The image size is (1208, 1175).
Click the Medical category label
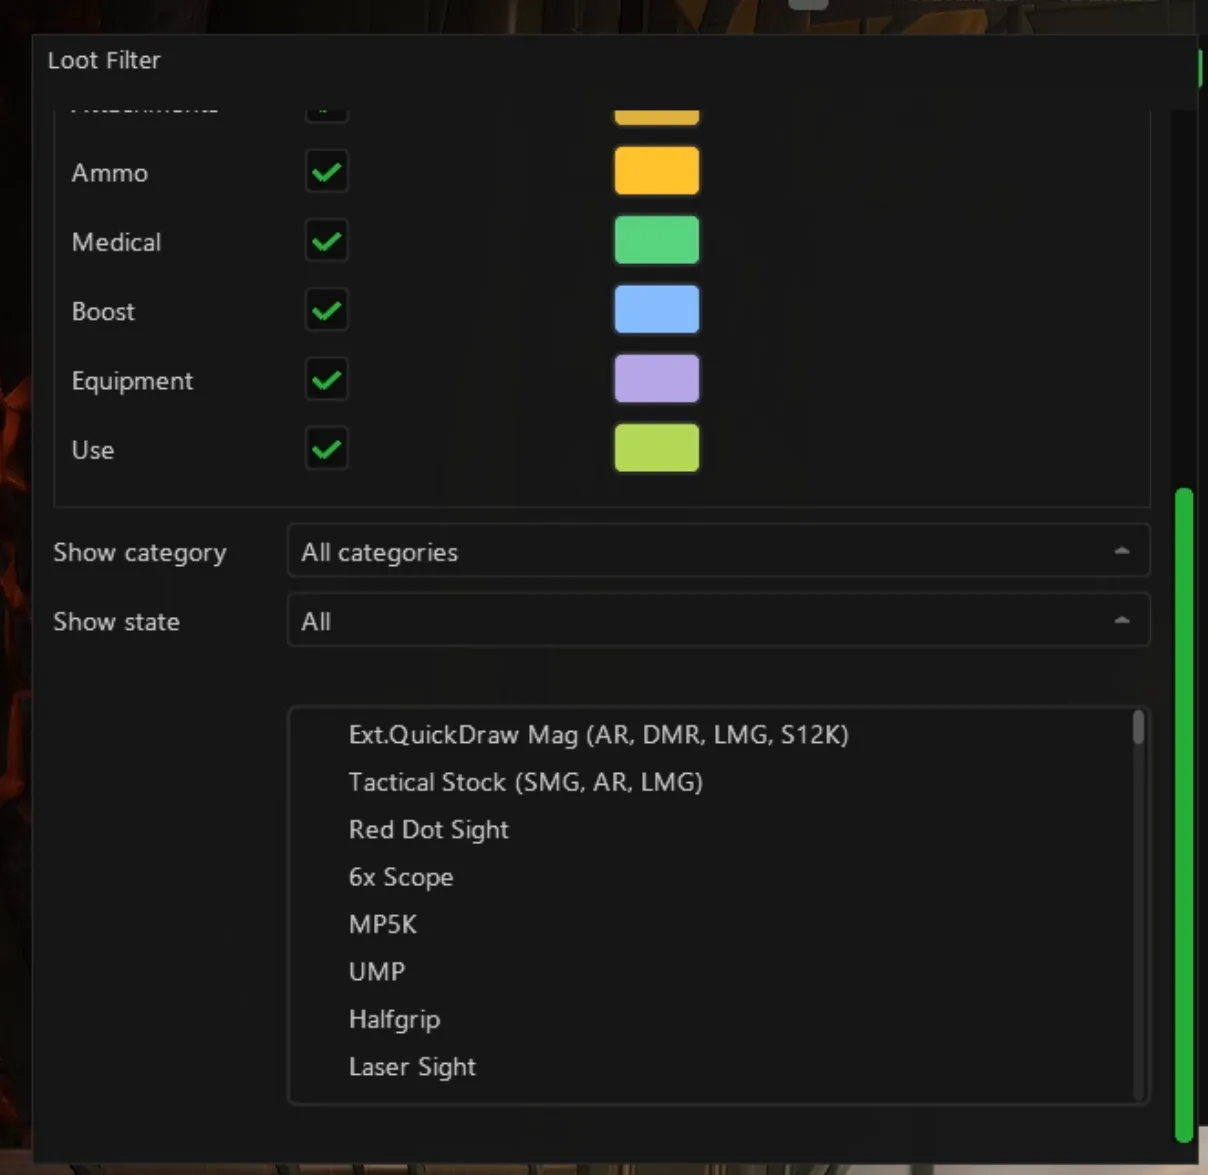click(x=116, y=242)
